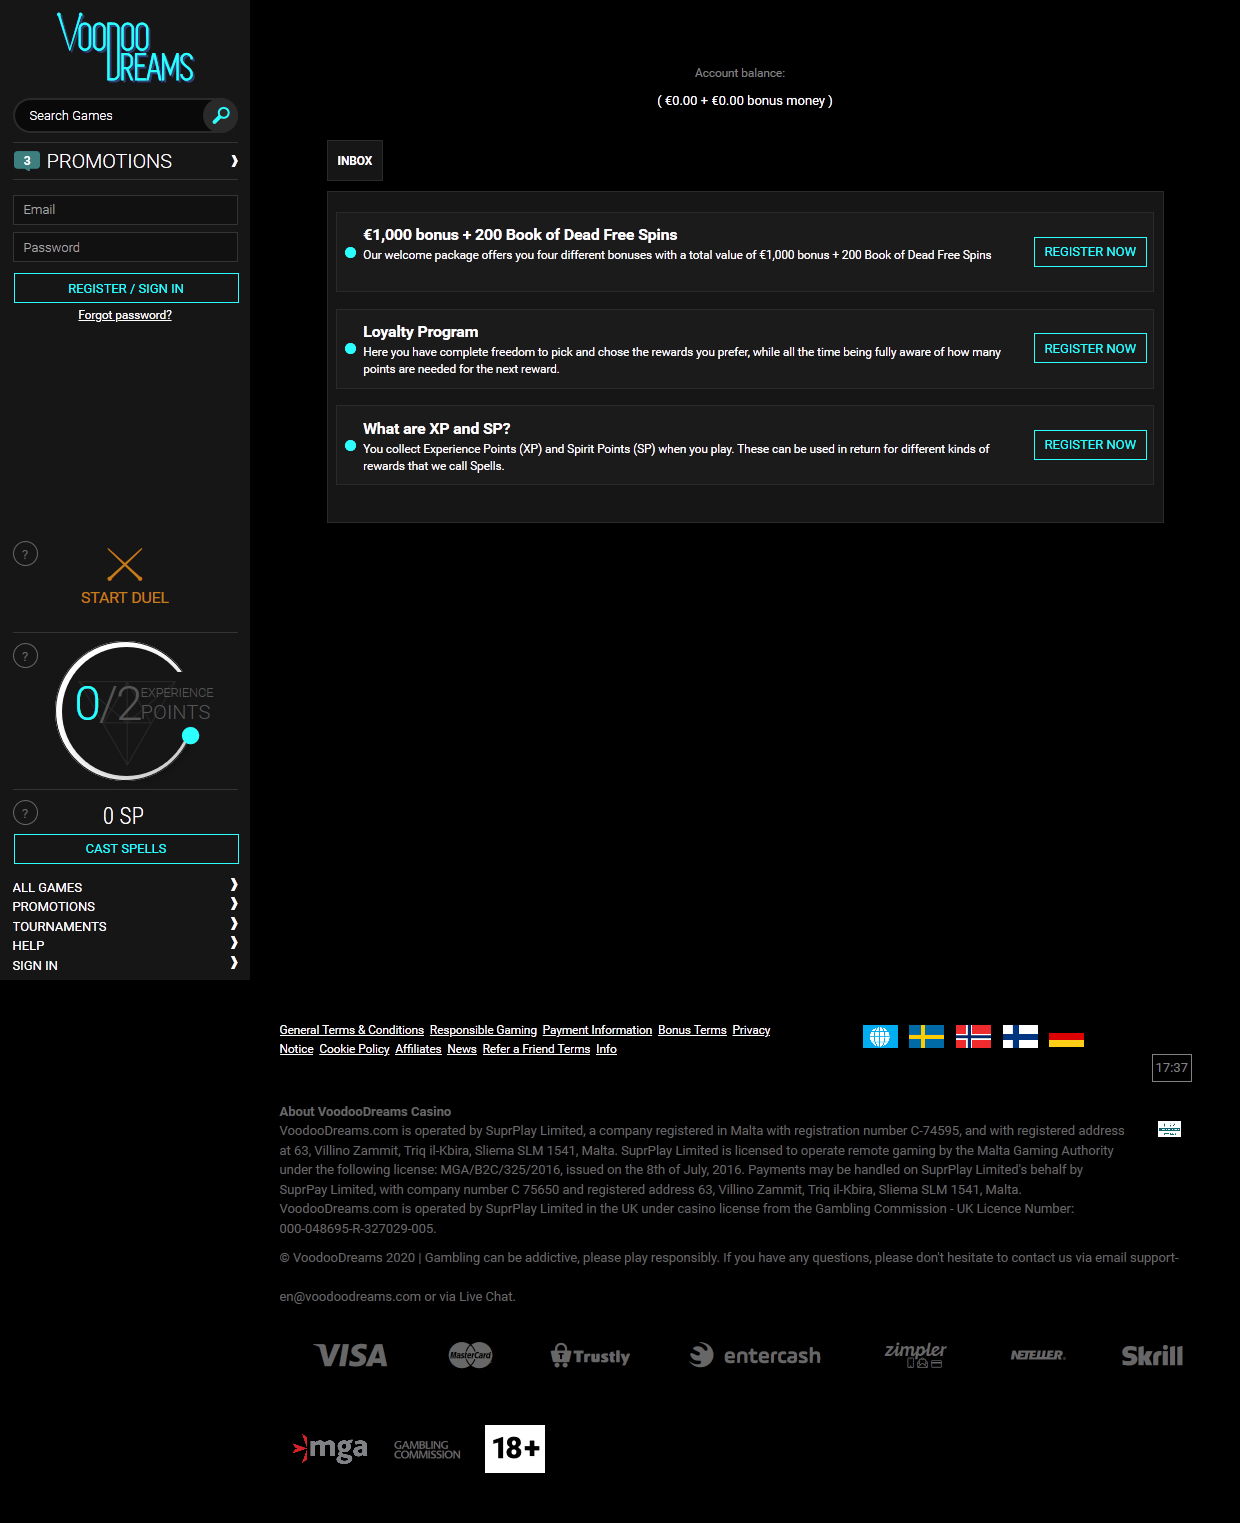Open the Inbox tab
Screen dimensions: 1240x1523
(354, 161)
